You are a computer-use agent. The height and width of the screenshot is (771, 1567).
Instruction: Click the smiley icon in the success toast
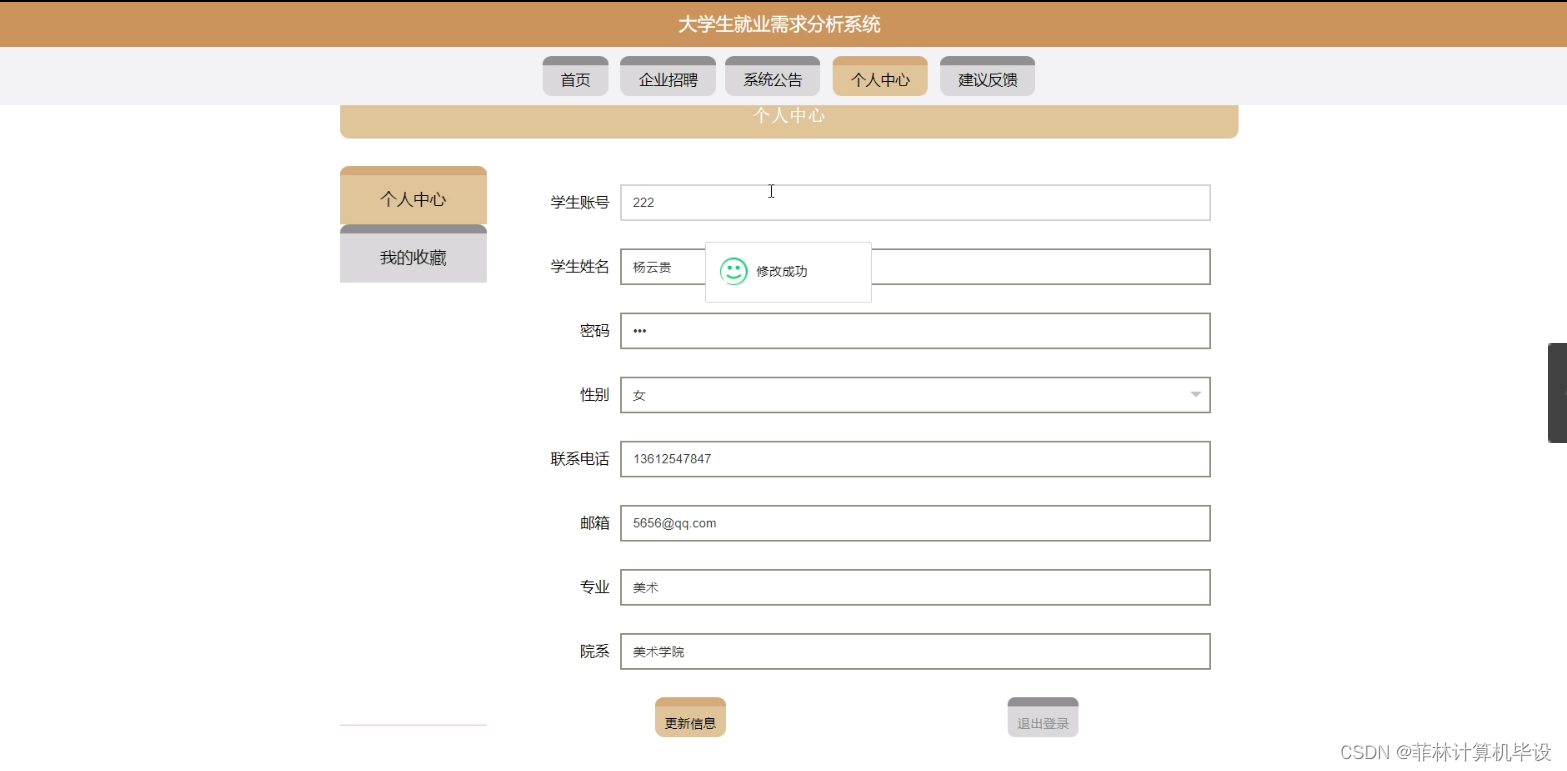tap(733, 271)
